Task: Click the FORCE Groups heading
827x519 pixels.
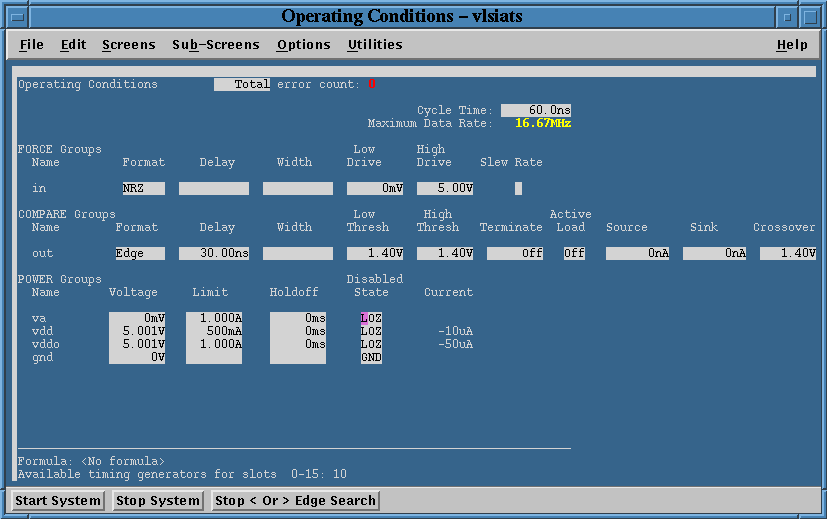Action: point(60,149)
